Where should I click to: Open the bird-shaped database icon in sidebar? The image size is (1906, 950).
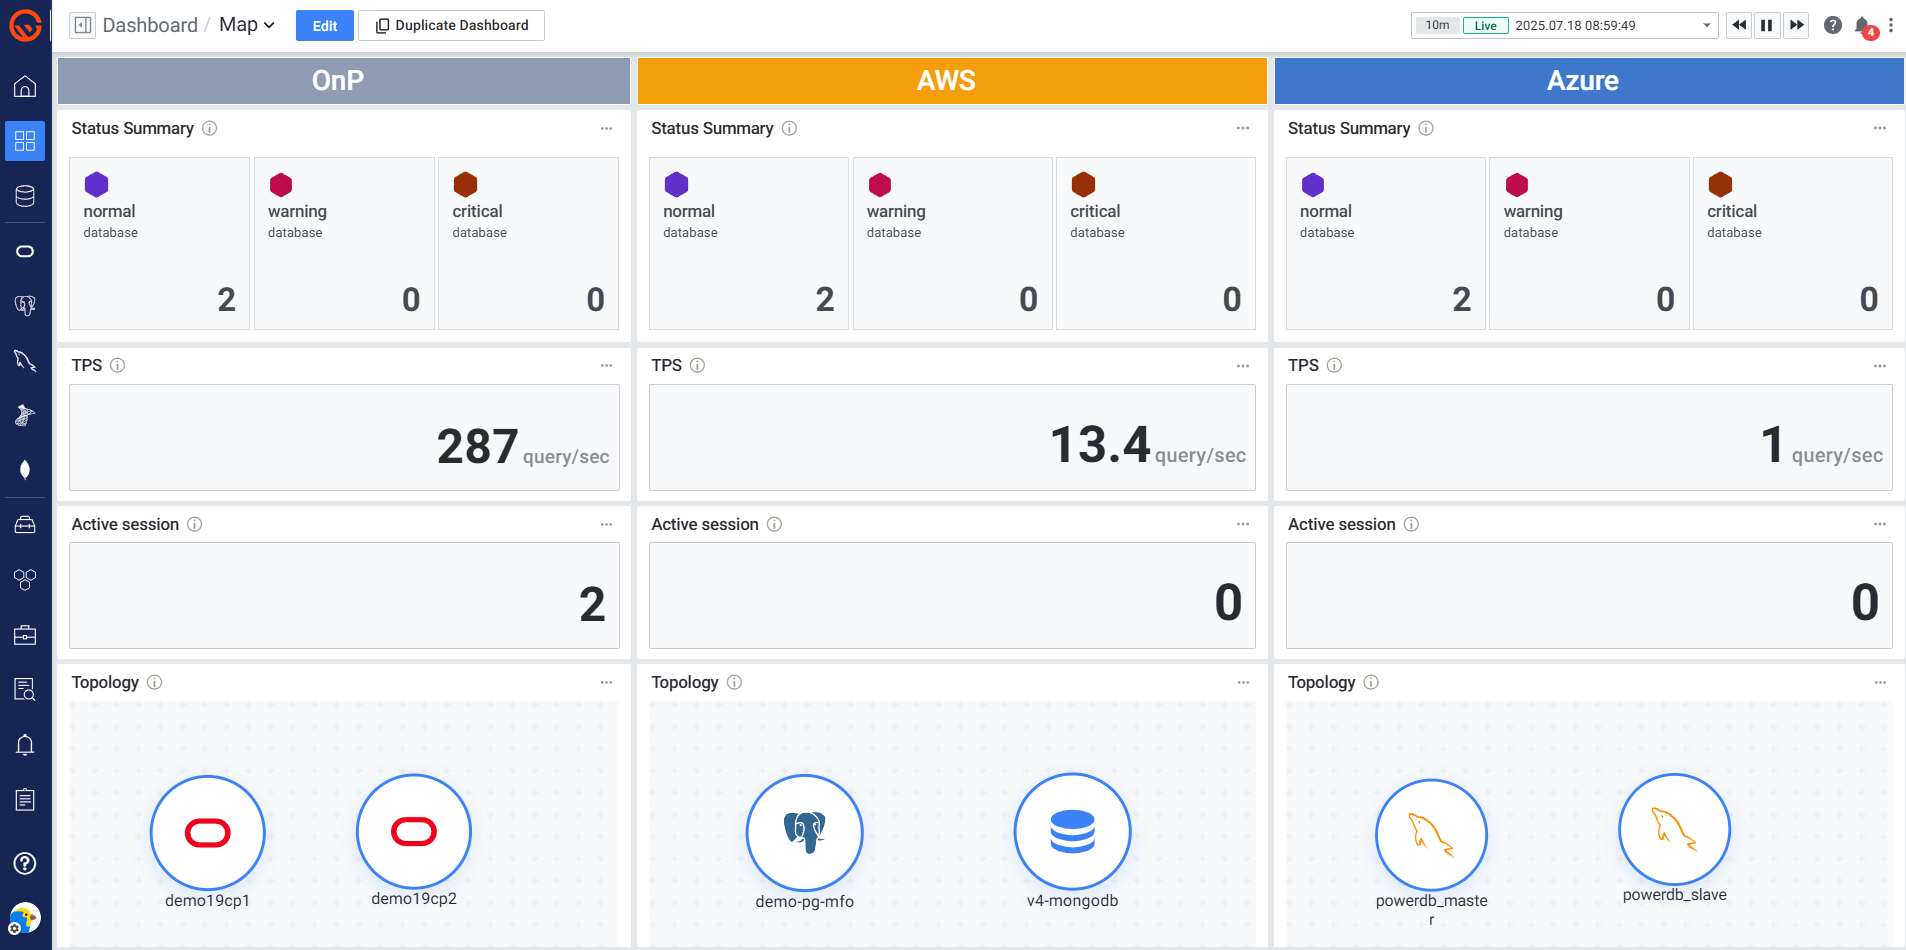point(25,415)
